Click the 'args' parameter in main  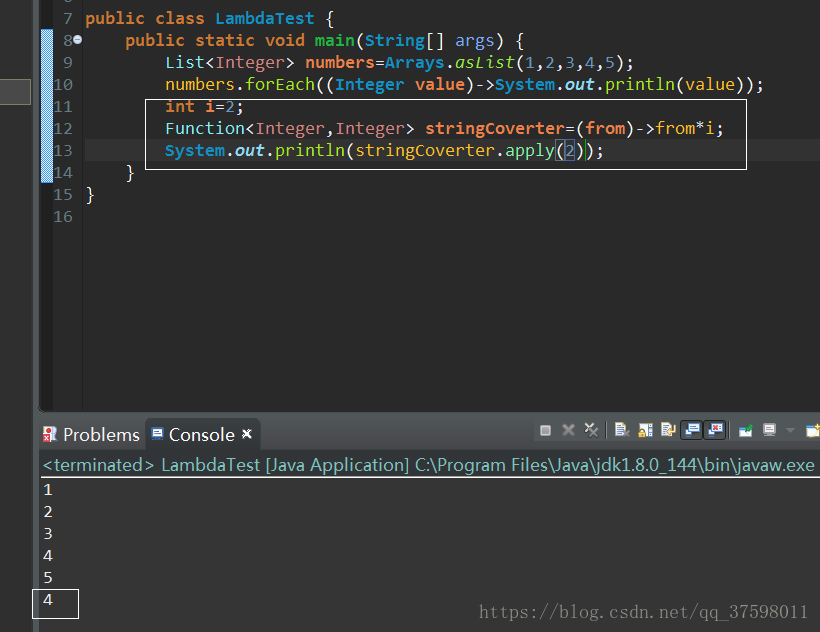click(x=474, y=41)
